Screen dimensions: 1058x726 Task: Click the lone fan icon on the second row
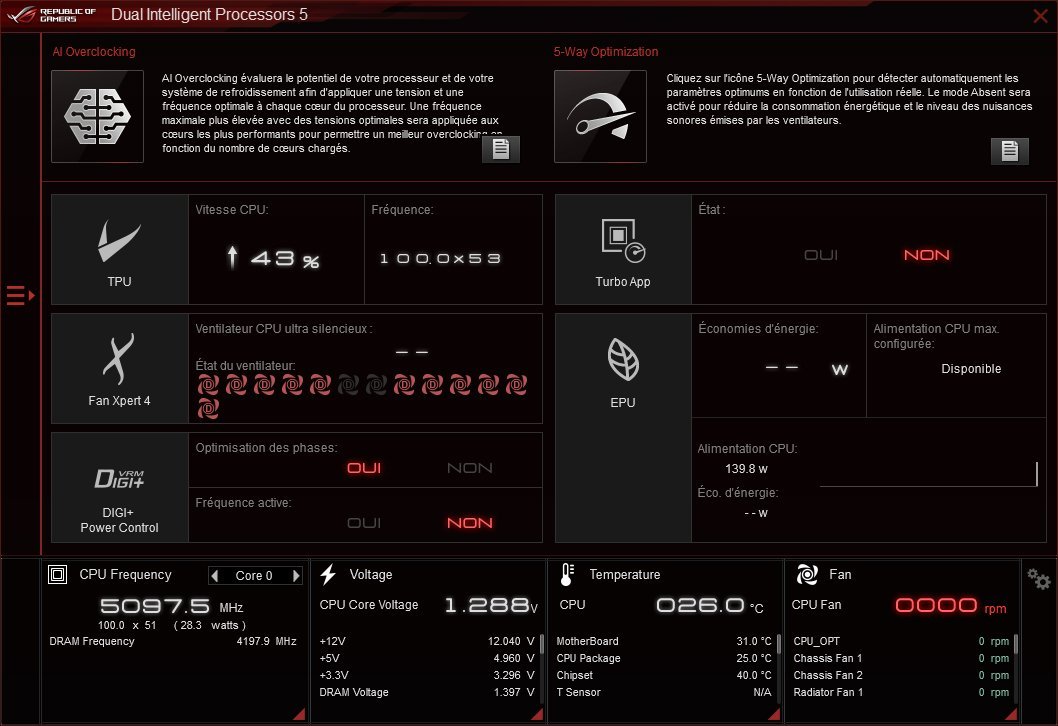(208, 408)
